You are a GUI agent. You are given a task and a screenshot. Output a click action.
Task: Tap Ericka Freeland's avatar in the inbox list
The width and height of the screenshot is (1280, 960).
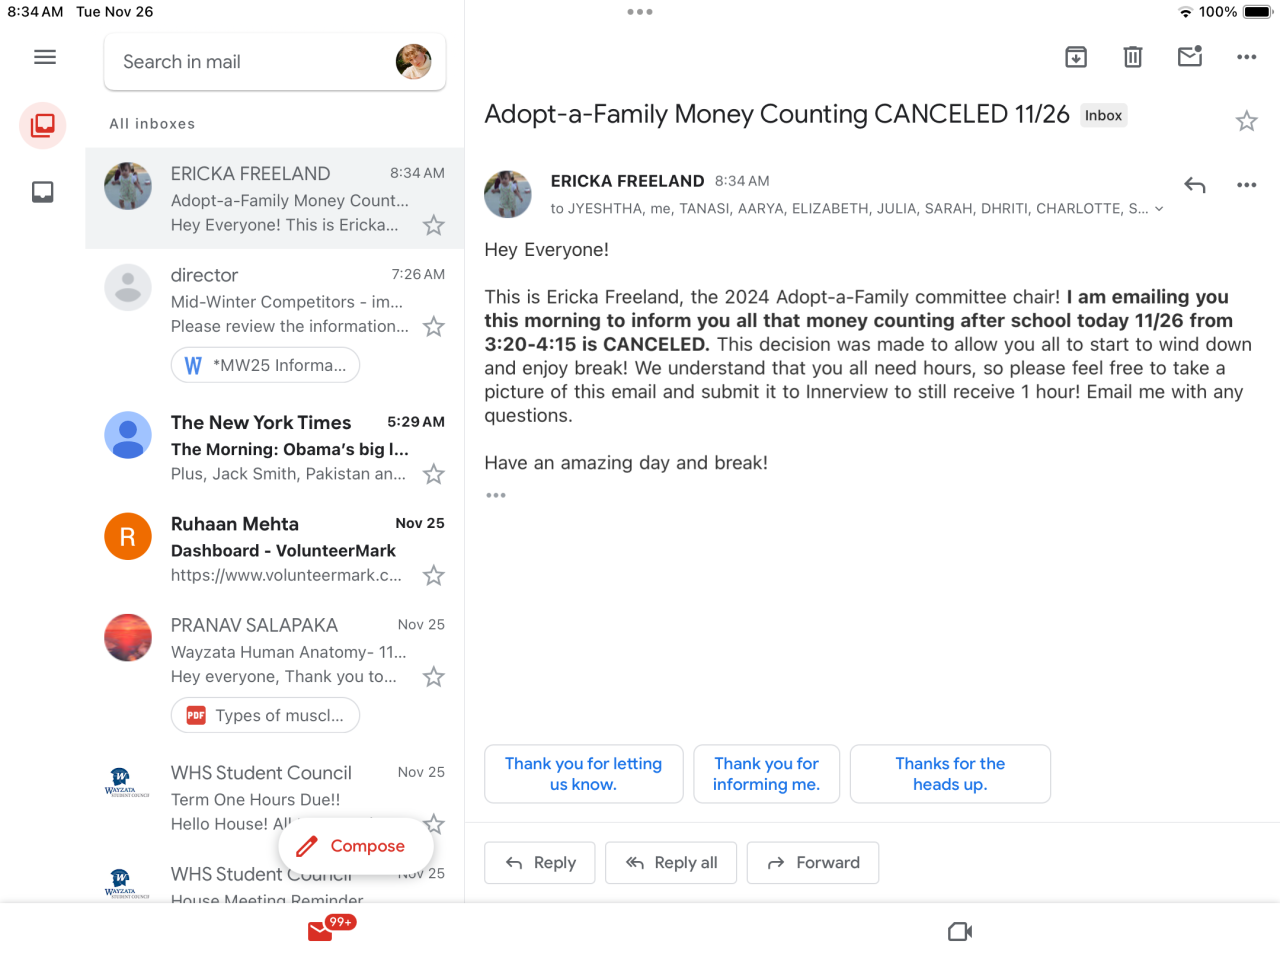click(x=128, y=186)
